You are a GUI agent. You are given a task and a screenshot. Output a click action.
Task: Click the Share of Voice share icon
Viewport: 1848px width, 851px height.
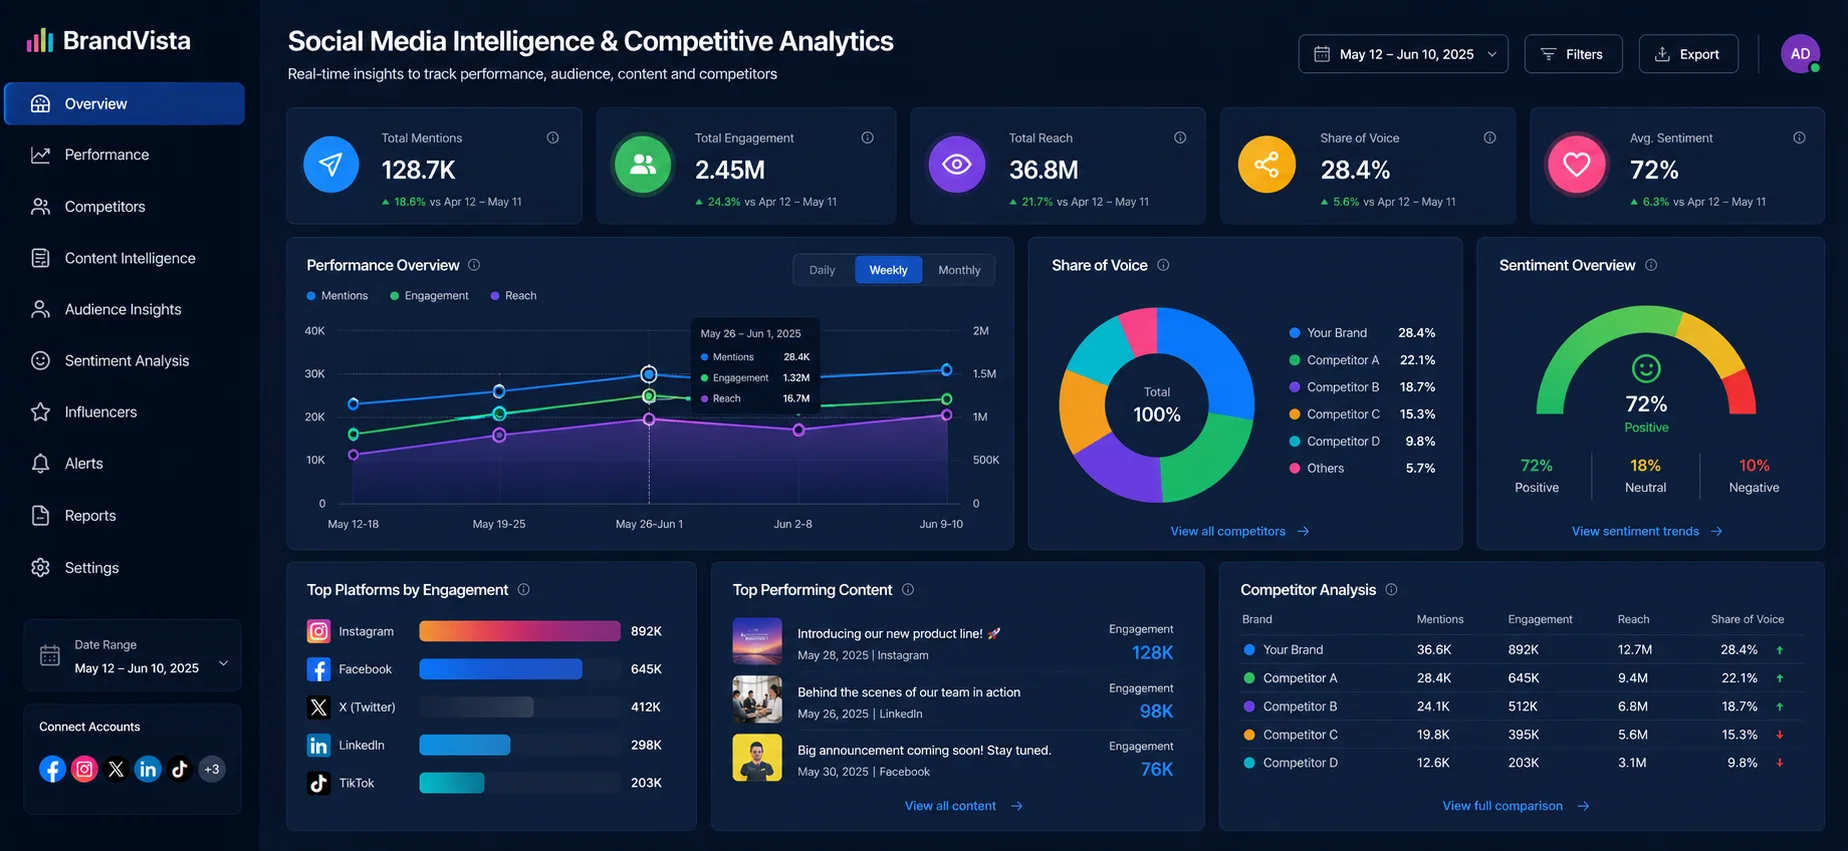(1267, 164)
